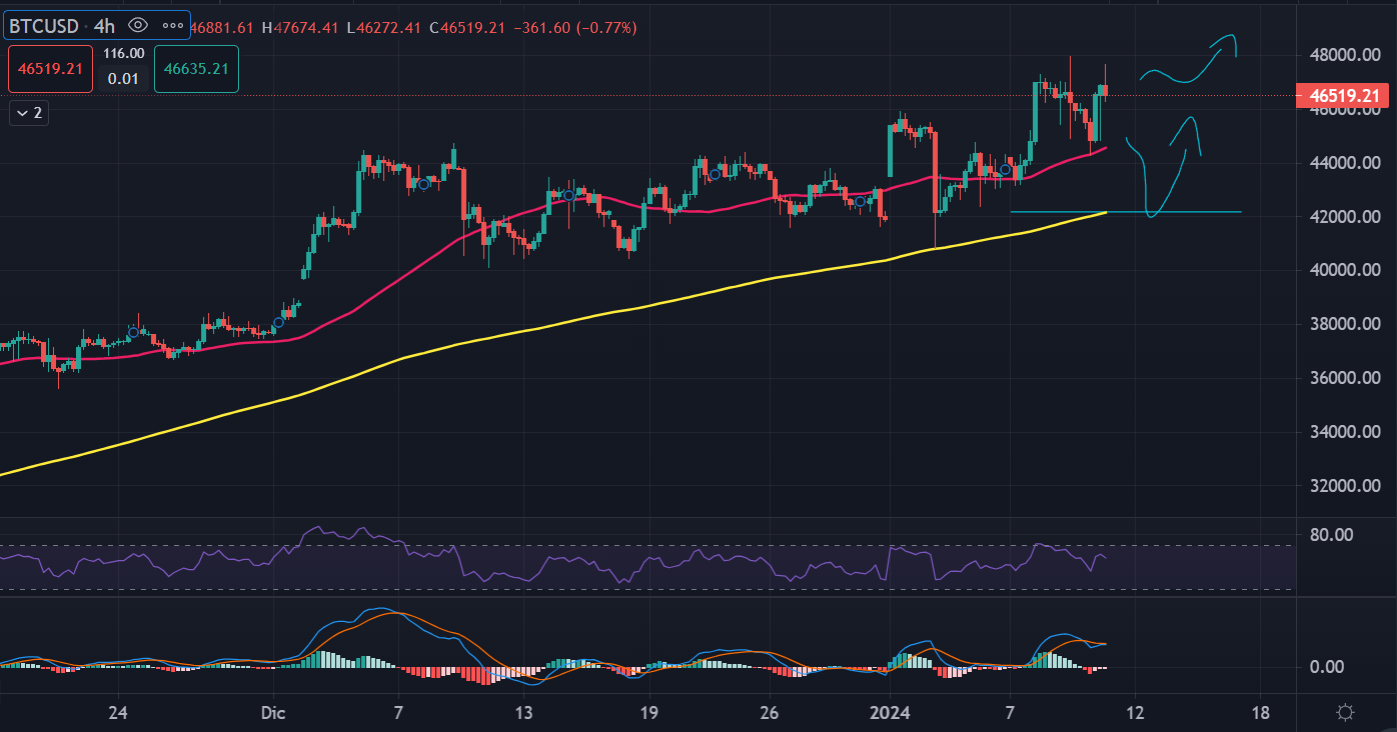The width and height of the screenshot is (1397, 732).
Task: Click the 116.00 spread value
Action: click(124, 54)
